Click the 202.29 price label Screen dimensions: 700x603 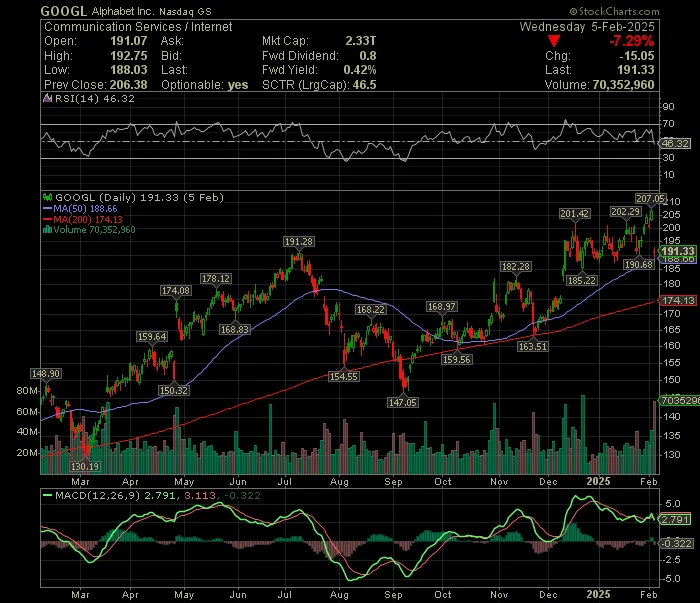point(625,212)
